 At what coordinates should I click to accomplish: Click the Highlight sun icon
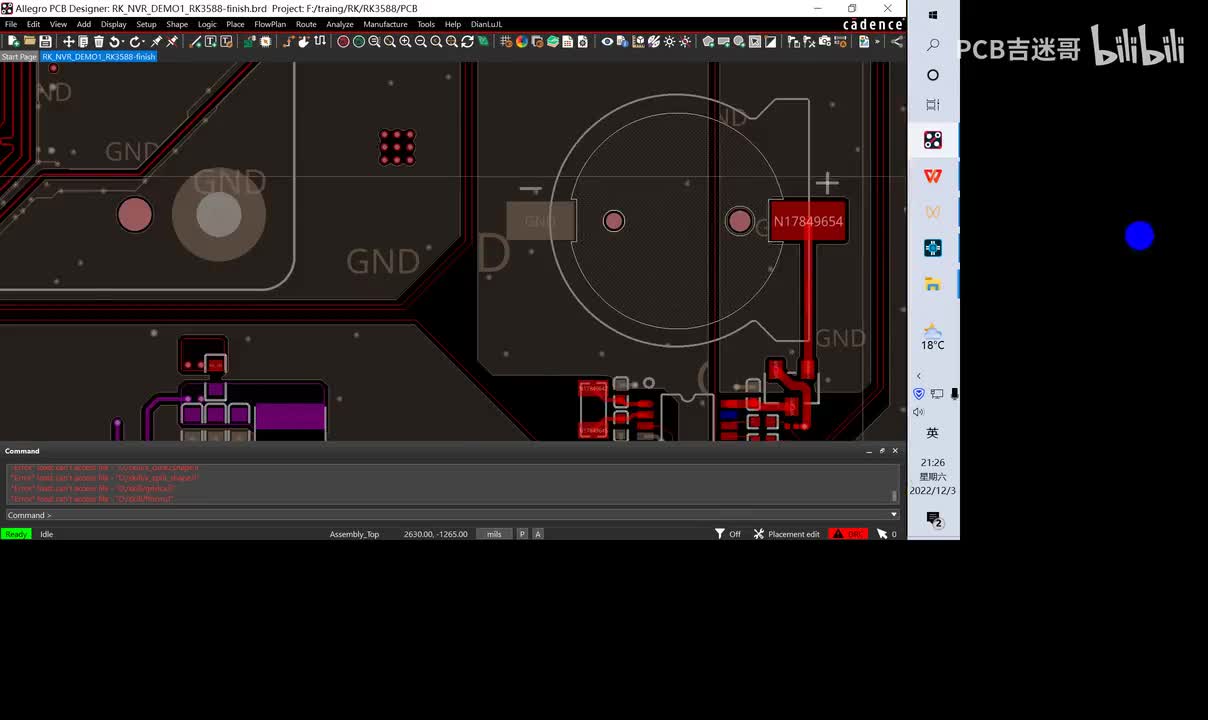(x=670, y=41)
